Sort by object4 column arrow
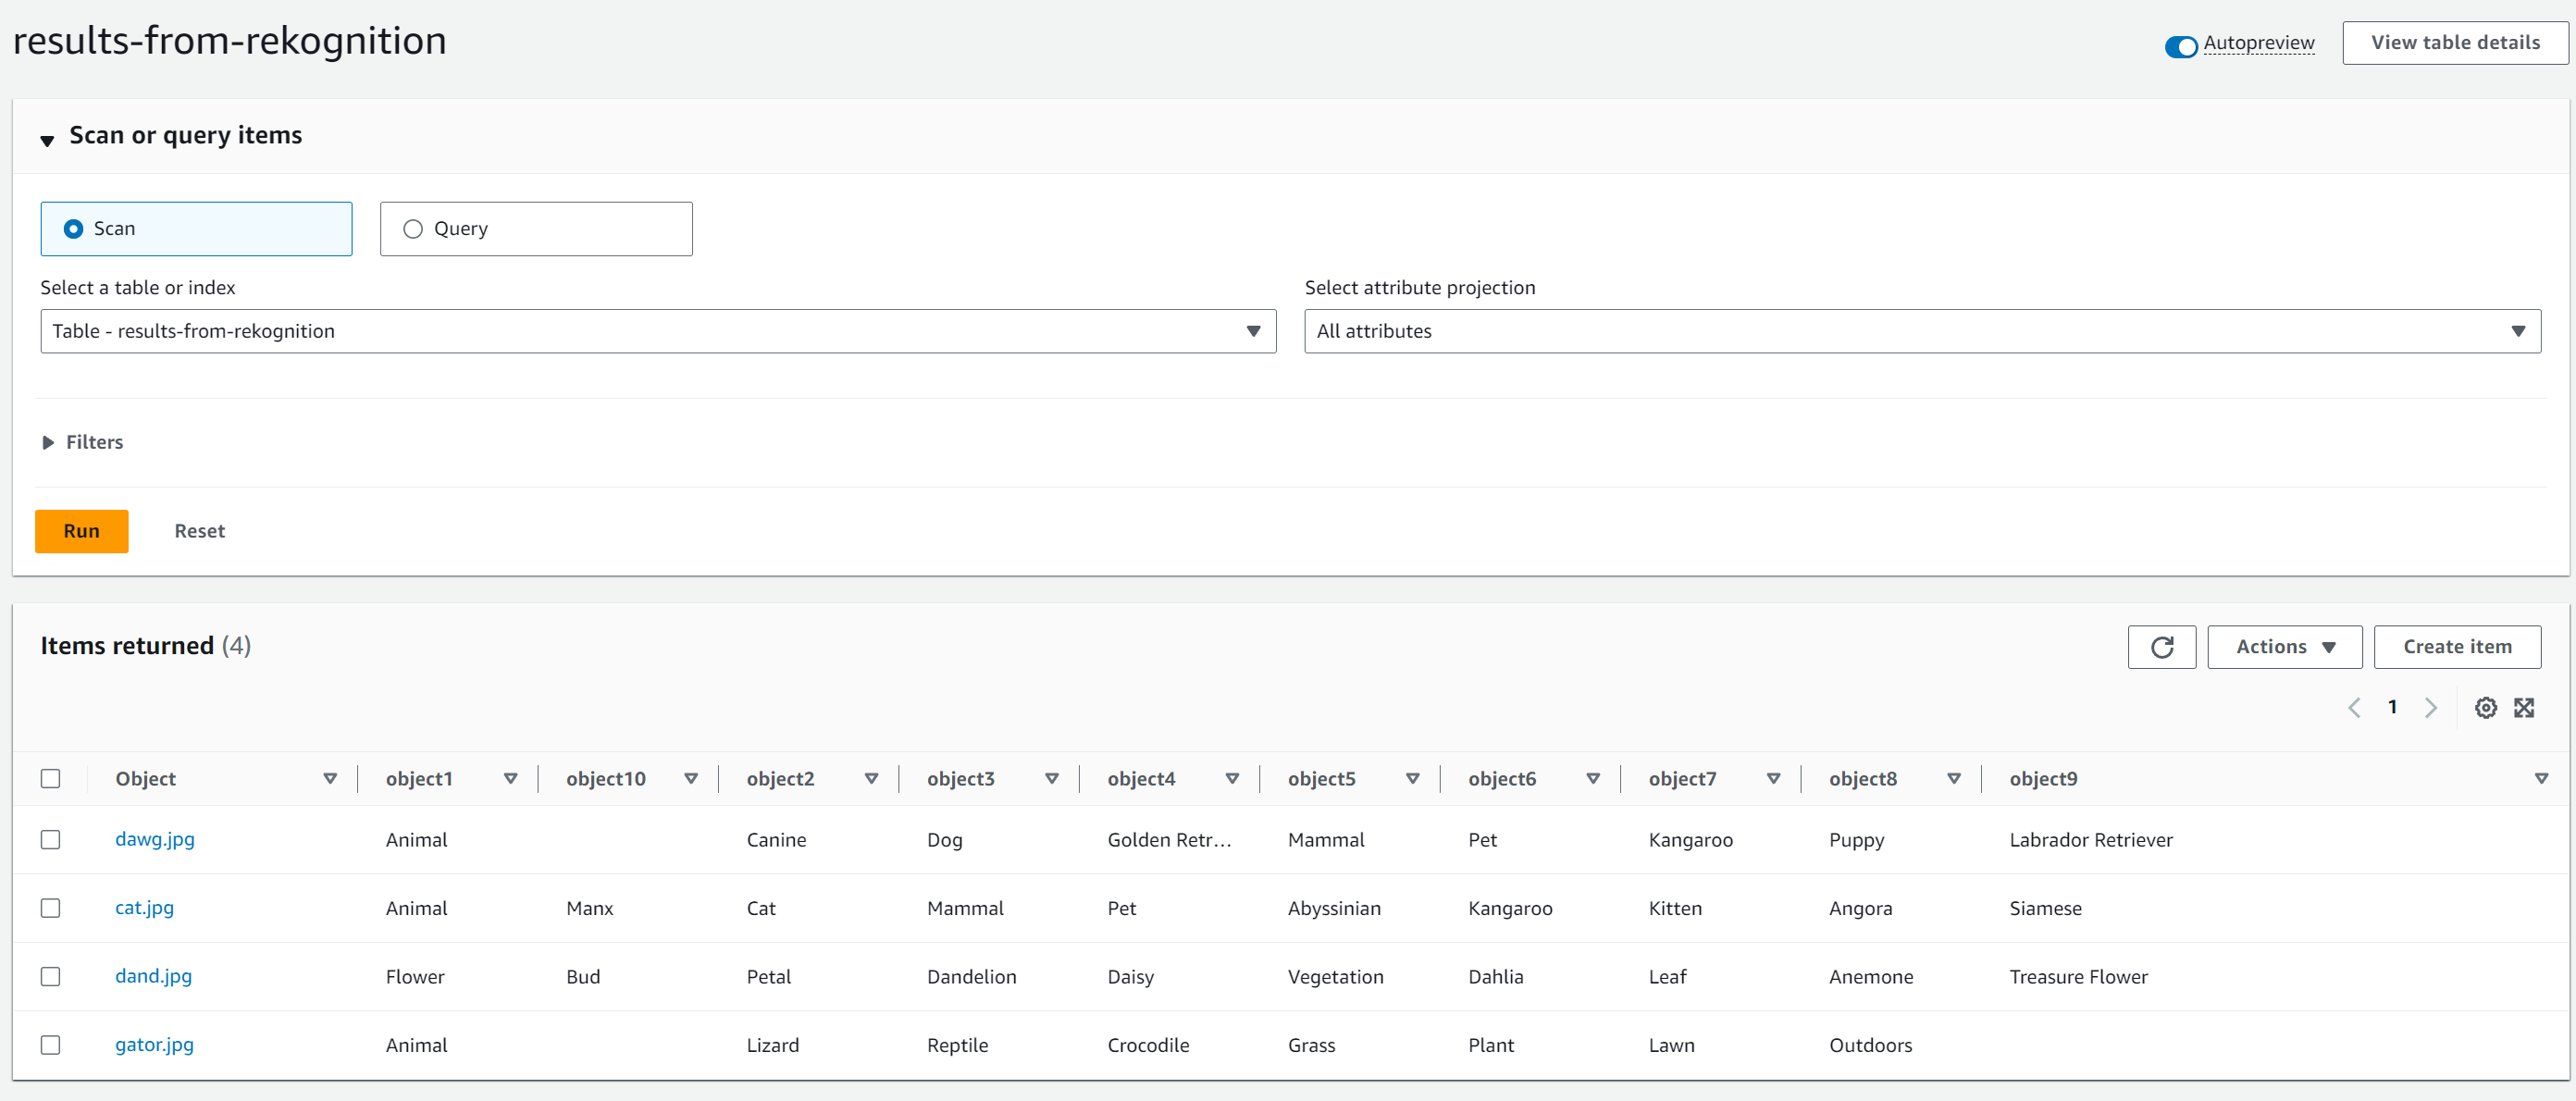The image size is (2576, 1101). point(1232,779)
